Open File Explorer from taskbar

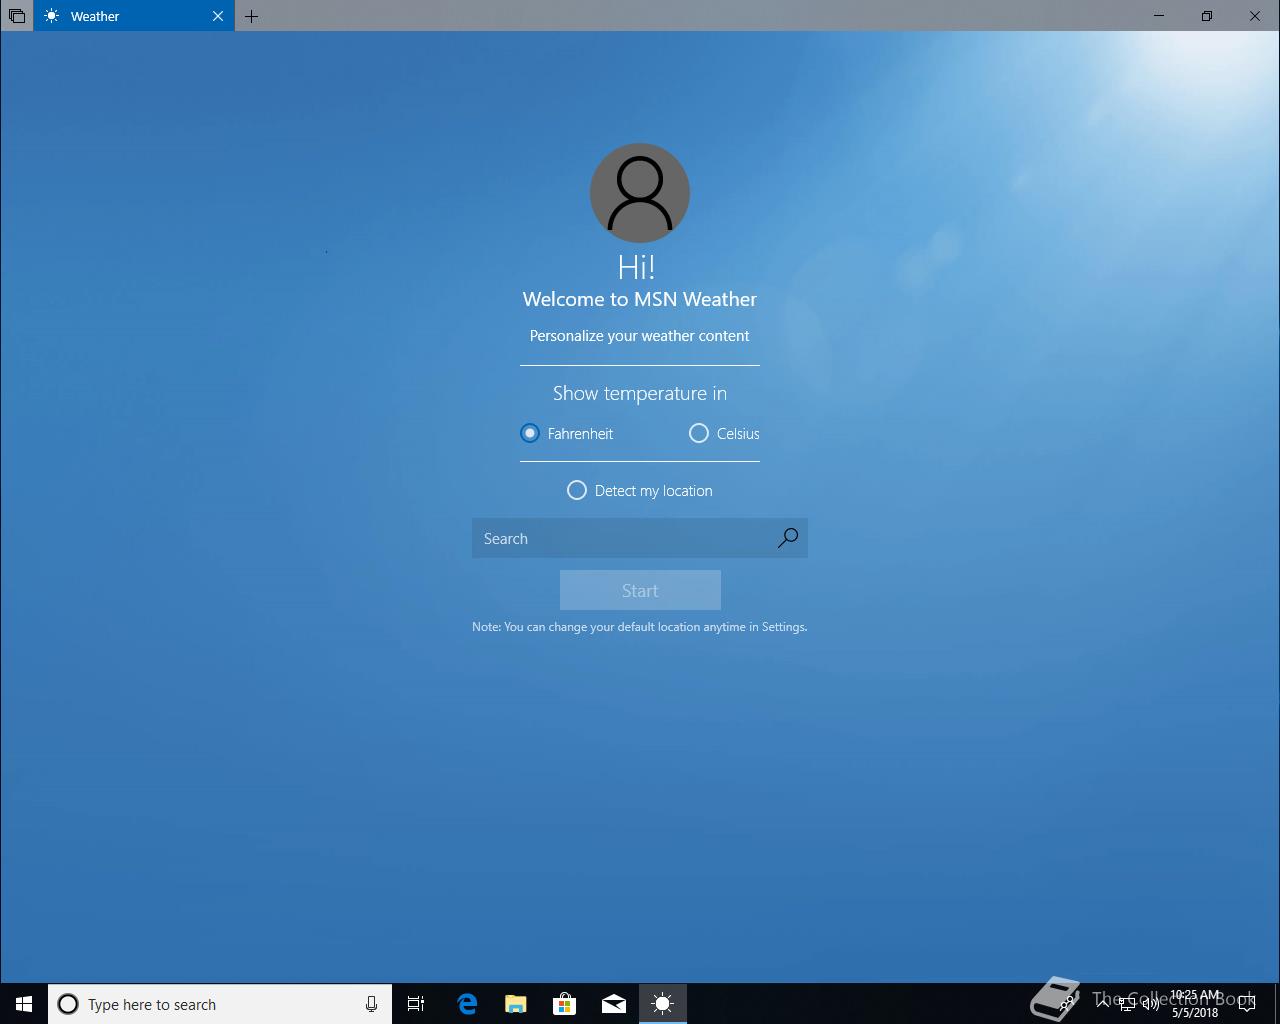click(516, 1004)
